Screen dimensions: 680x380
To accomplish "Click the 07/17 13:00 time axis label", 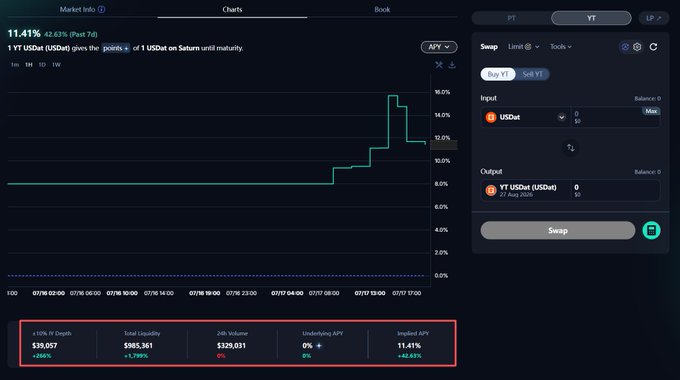I will tap(370, 293).
